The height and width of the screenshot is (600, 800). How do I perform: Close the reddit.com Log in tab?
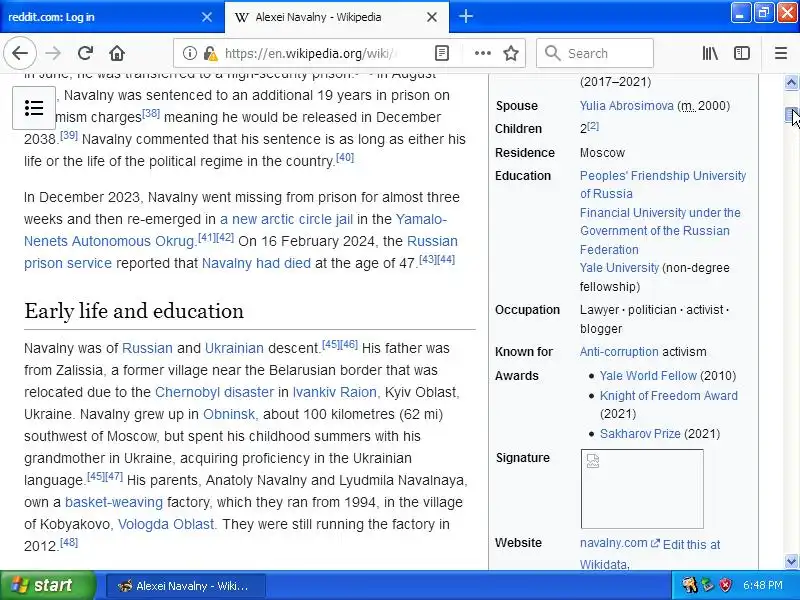[207, 17]
